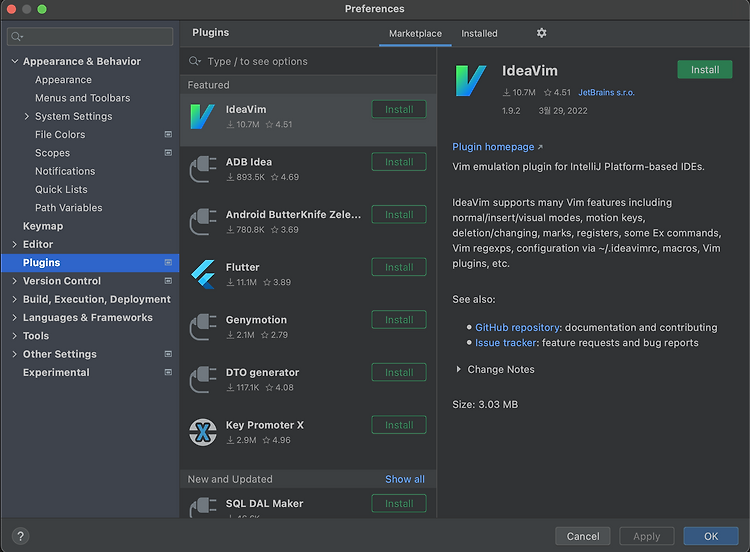Click the IdeaVim logo in plugin list
750x552 pixels.
pos(202,117)
